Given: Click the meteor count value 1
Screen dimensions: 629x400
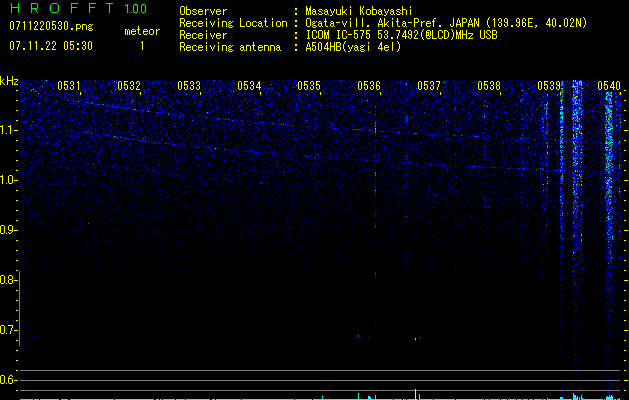Looking at the screenshot, I should click(x=141, y=46).
